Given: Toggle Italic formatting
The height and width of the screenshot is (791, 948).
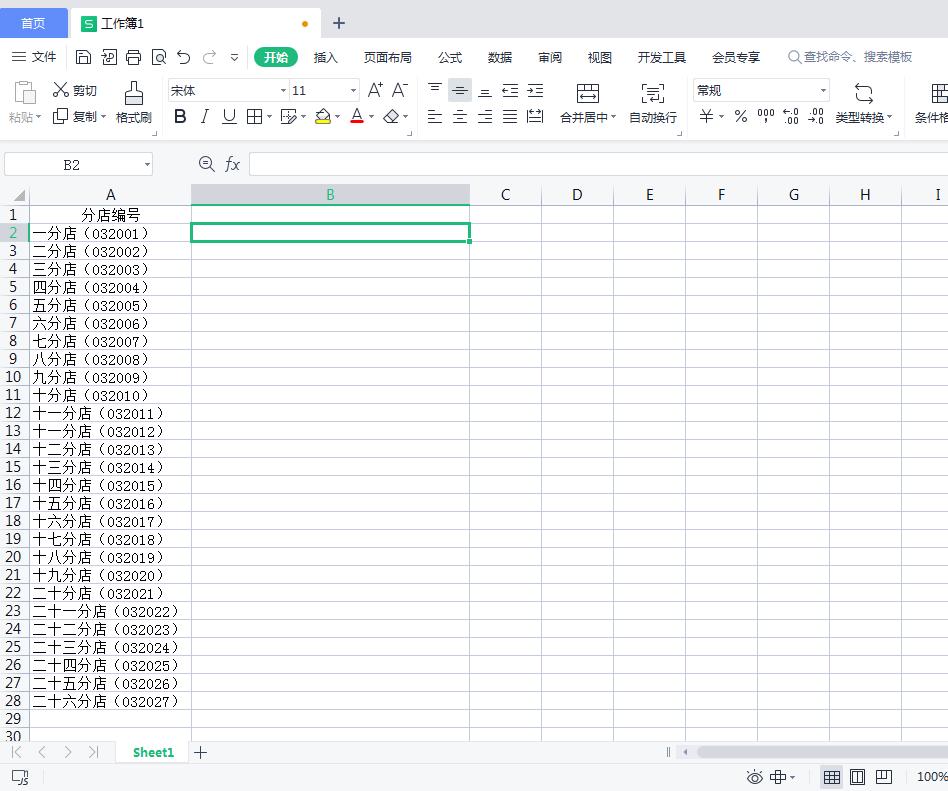Looking at the screenshot, I should point(204,116).
